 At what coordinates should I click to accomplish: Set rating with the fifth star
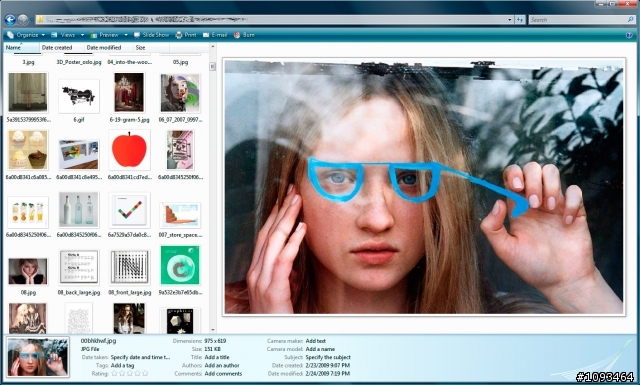click(145, 374)
